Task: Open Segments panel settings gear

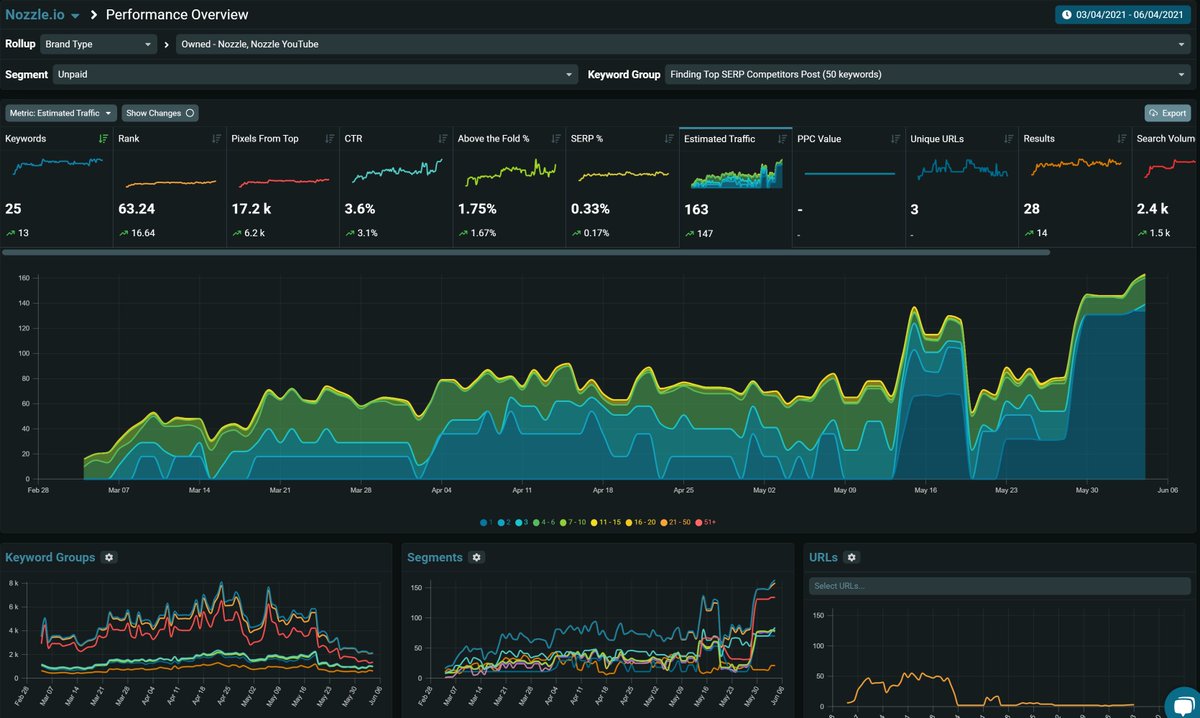Action: pyautogui.click(x=477, y=557)
